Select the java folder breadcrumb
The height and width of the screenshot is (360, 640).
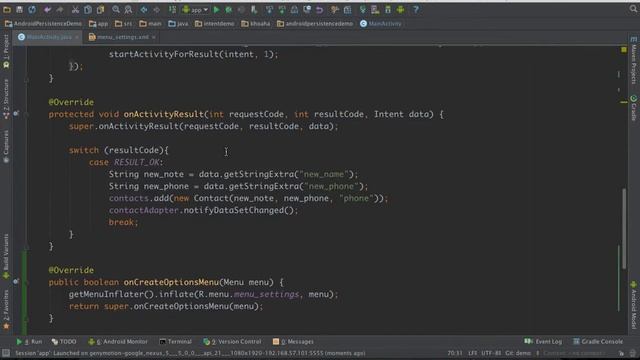click(178, 24)
